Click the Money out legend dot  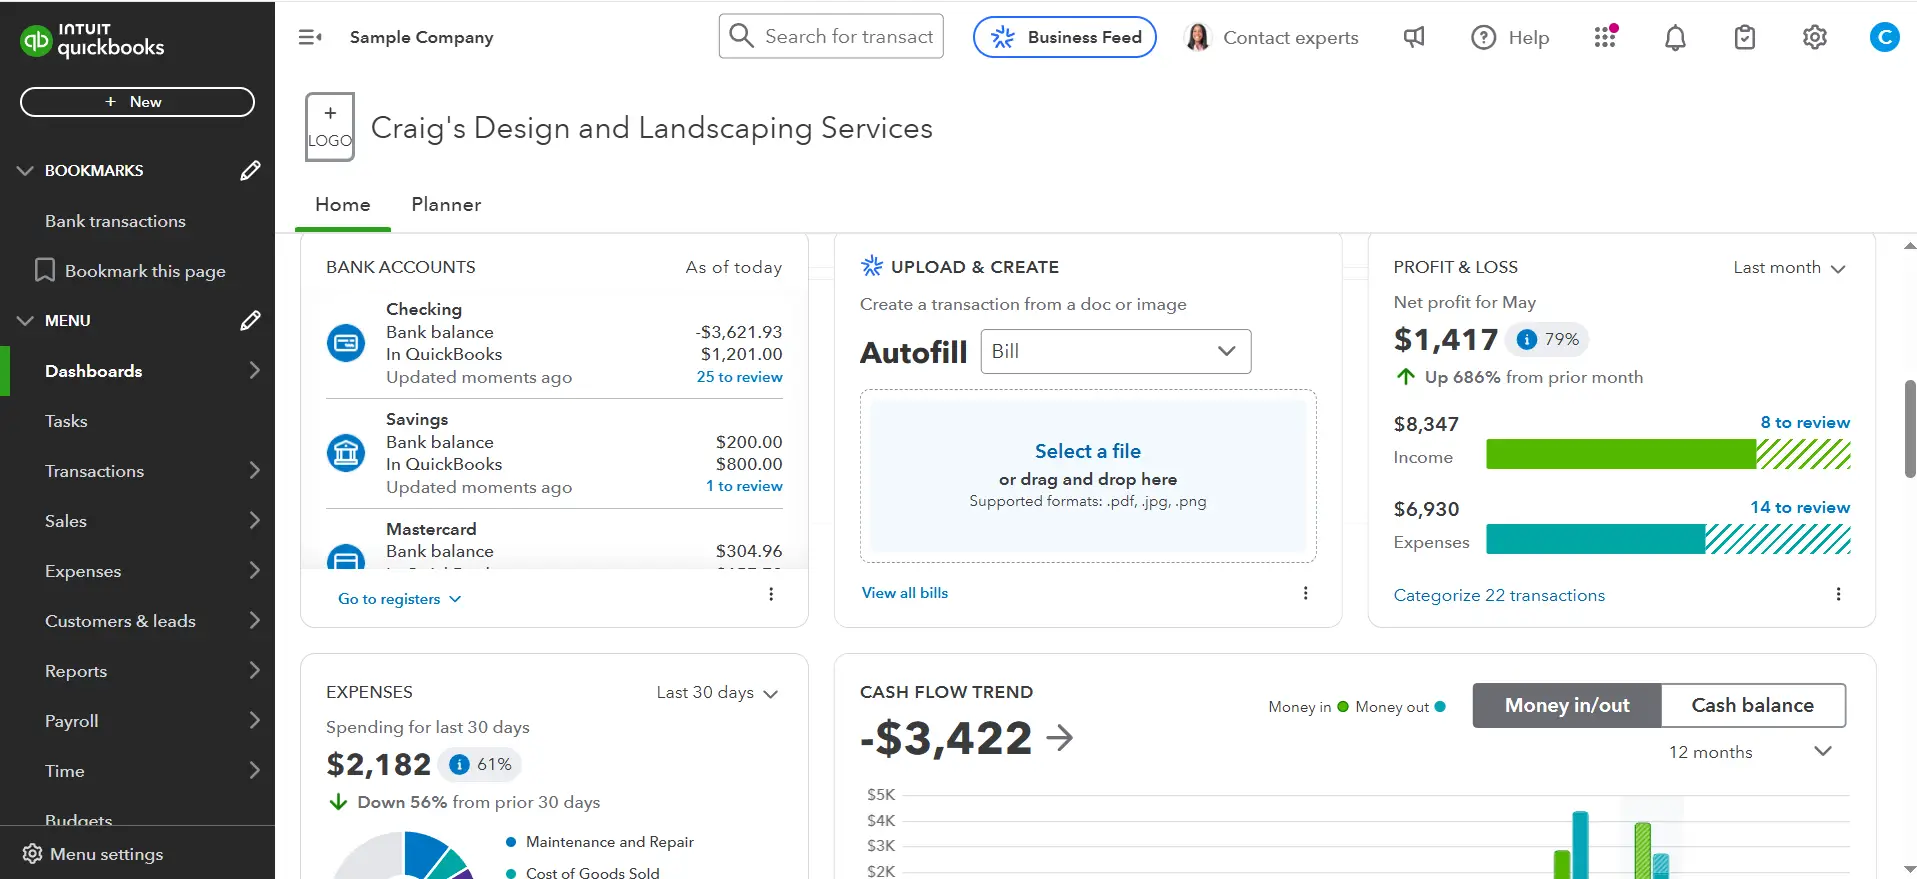[1440, 706]
